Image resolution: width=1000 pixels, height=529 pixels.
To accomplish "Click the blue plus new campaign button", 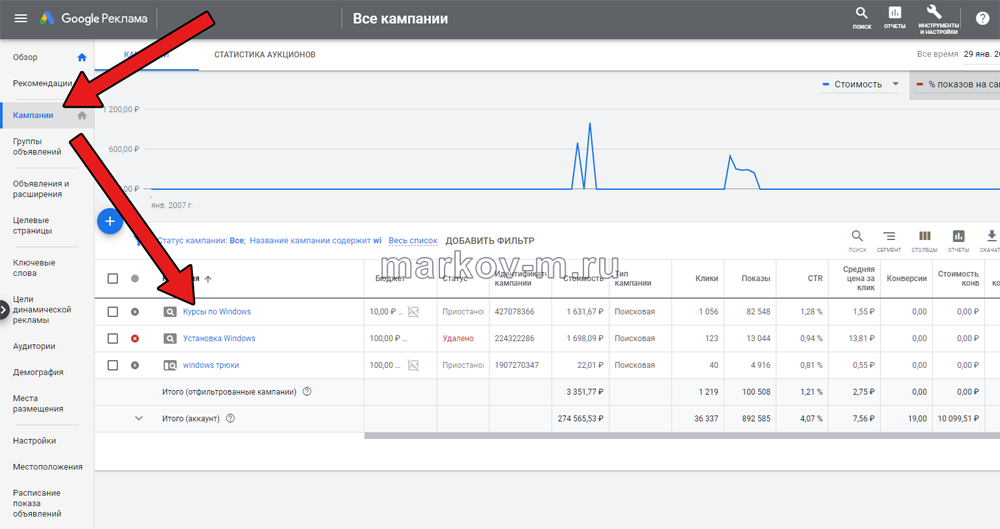I will (x=110, y=221).
